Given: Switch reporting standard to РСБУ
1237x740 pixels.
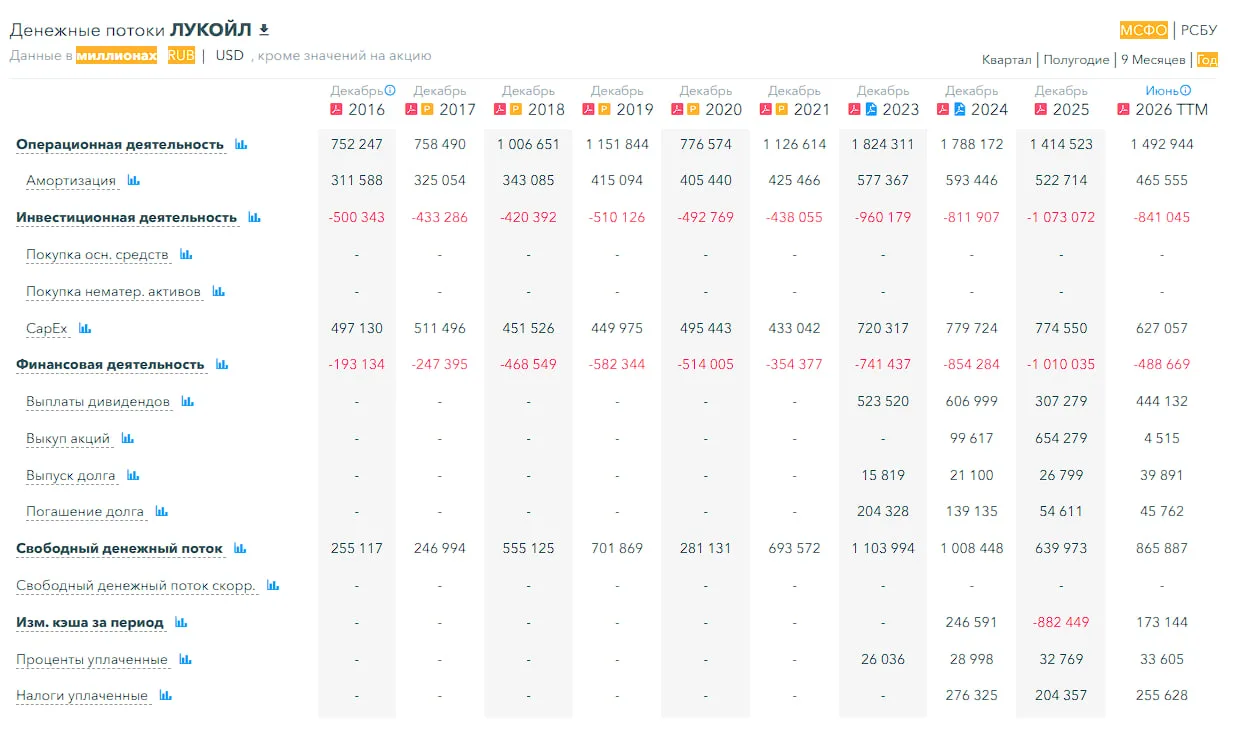Looking at the screenshot, I should (1199, 29).
